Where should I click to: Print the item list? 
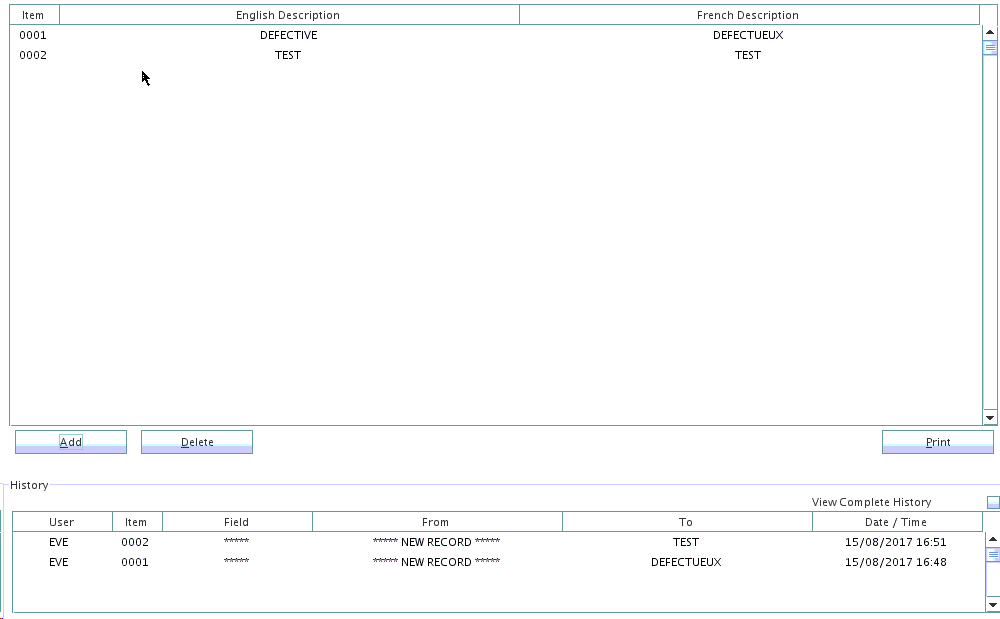click(937, 442)
